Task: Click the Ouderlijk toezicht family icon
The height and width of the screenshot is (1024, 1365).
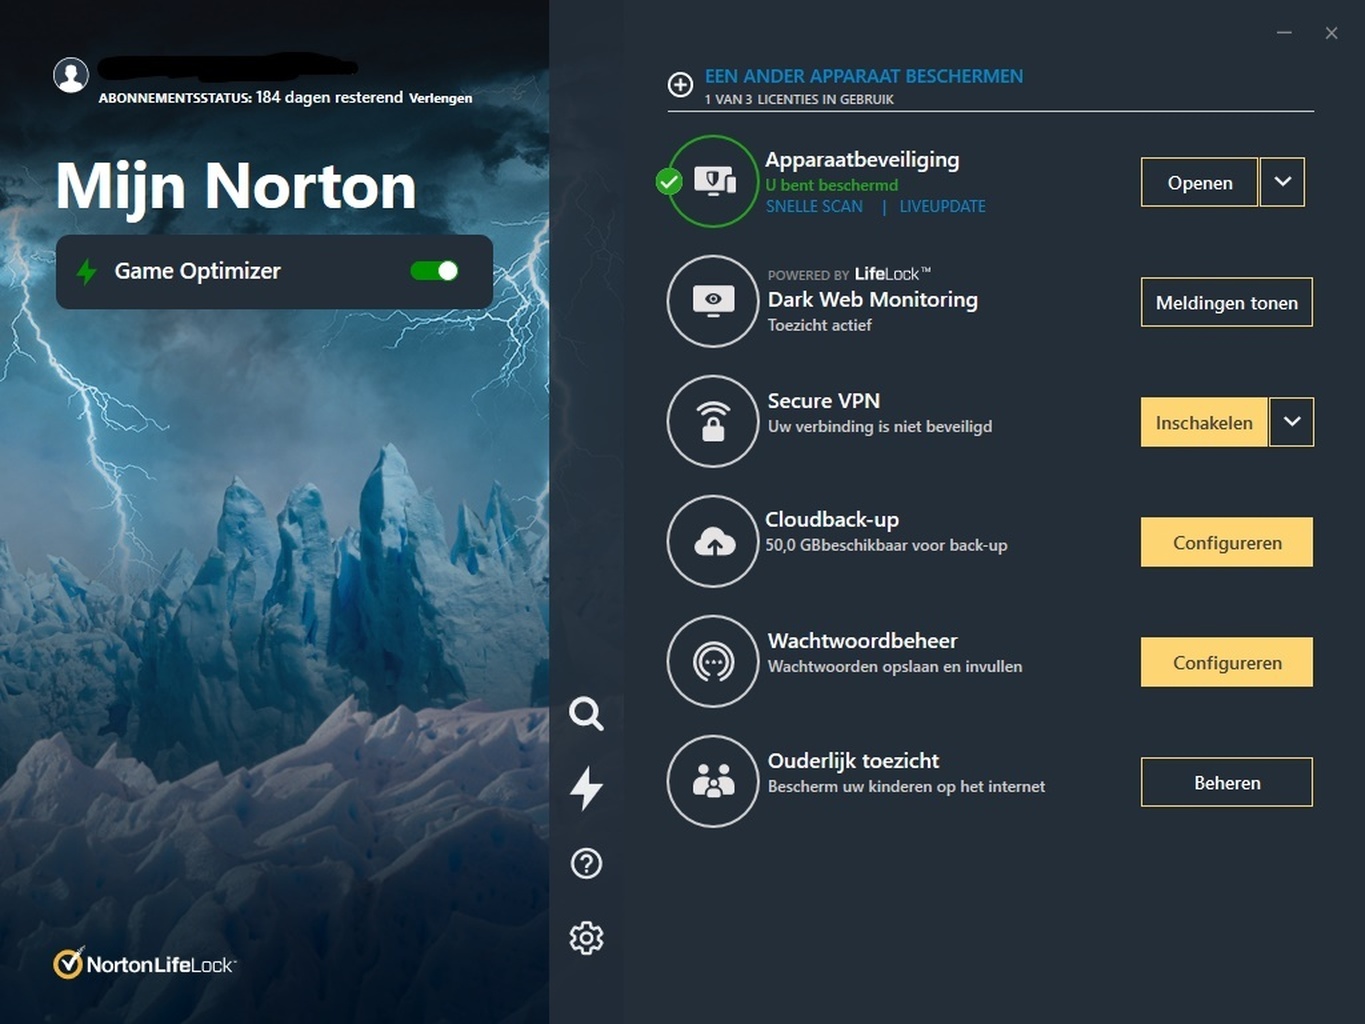Action: pyautogui.click(x=713, y=781)
